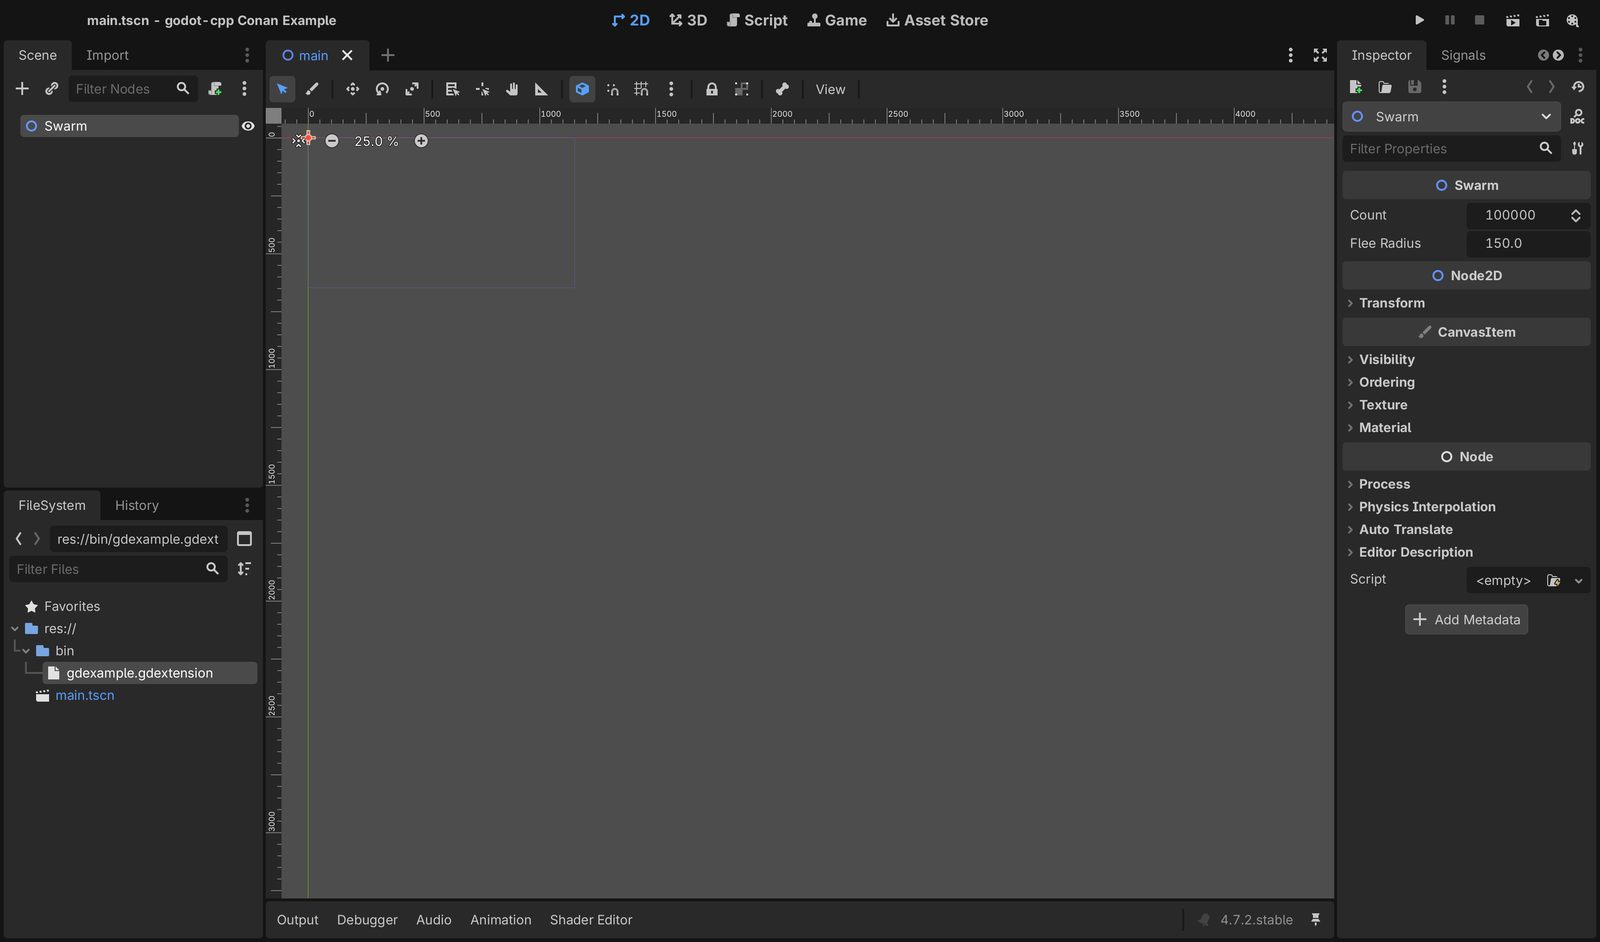Open Inspector property tools settings icon
This screenshot has width=1600, height=942.
click(1577, 148)
